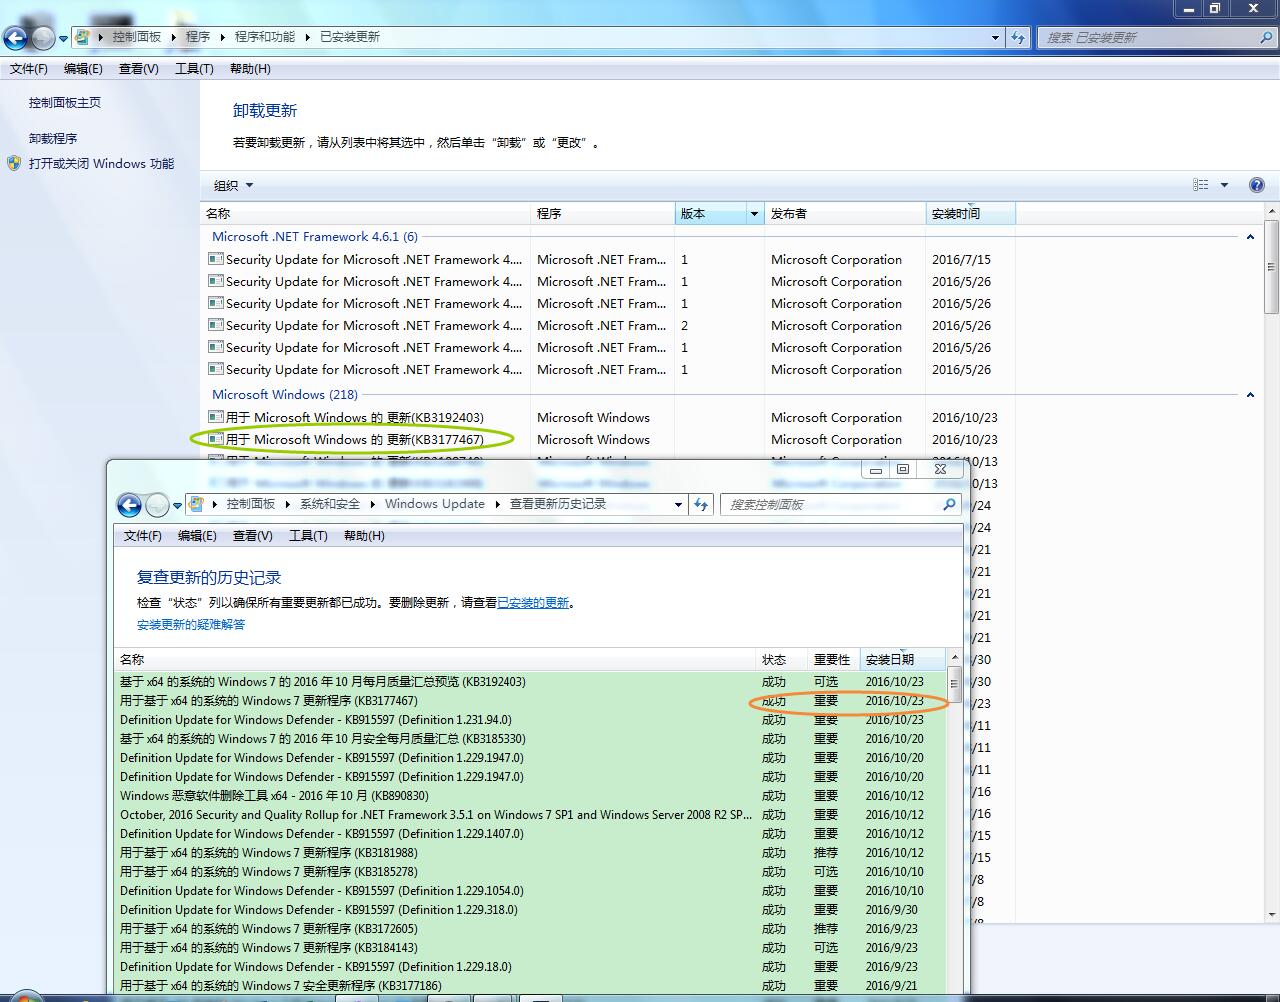
Task: Open 文件(F) menu in Installed Updates window
Action: (29, 69)
